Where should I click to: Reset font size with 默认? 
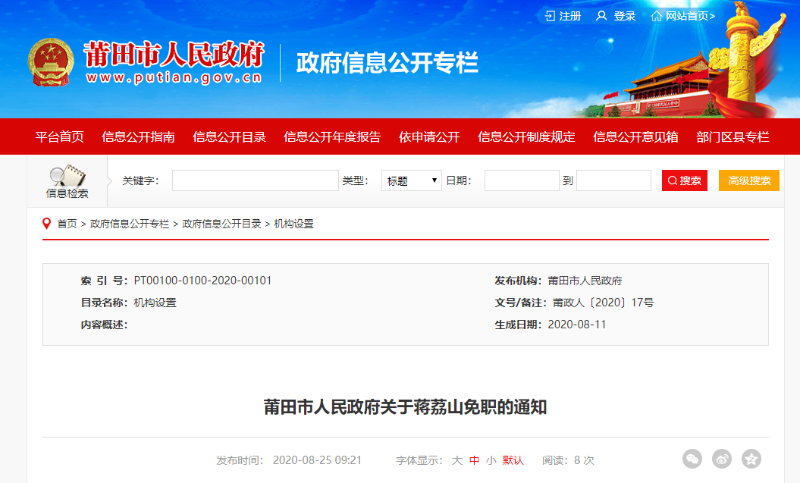(x=513, y=461)
